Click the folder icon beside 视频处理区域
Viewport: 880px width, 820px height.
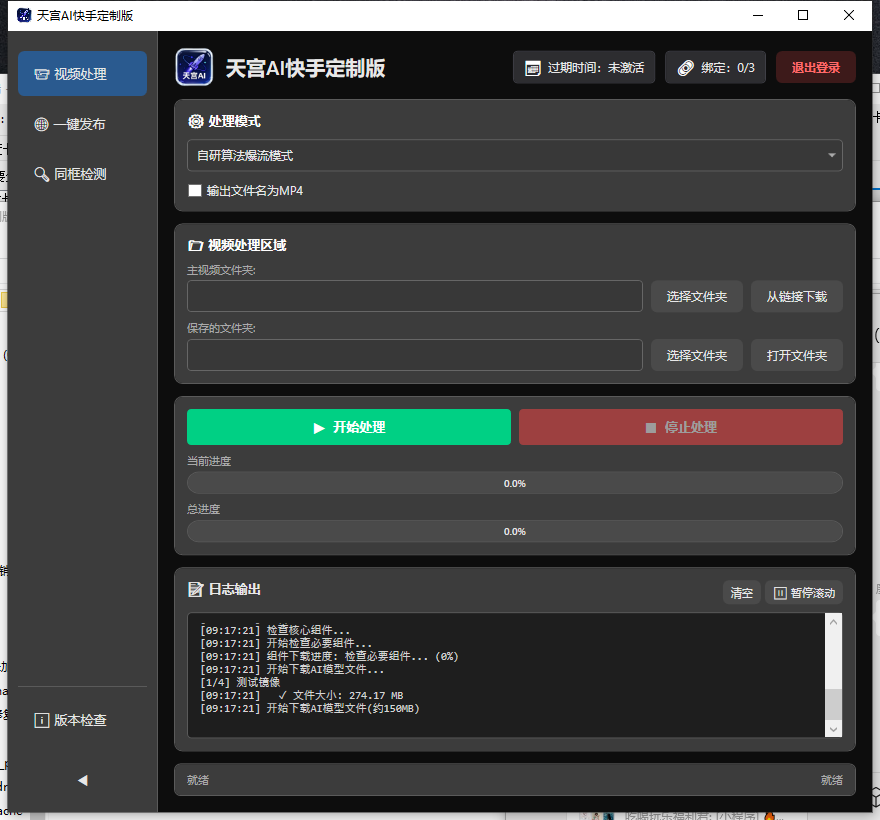click(196, 245)
